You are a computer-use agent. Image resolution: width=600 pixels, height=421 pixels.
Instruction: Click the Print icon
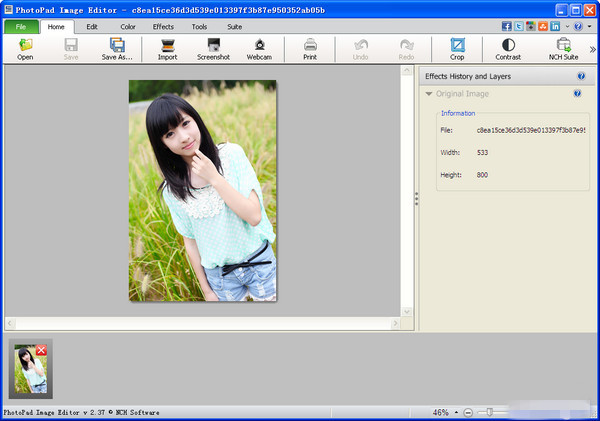coord(310,46)
